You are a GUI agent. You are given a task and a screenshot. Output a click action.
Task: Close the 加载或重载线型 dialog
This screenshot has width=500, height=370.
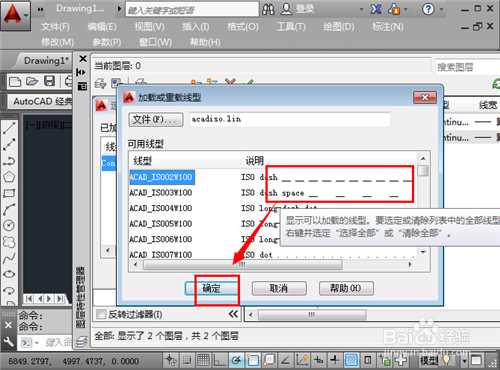click(x=425, y=98)
